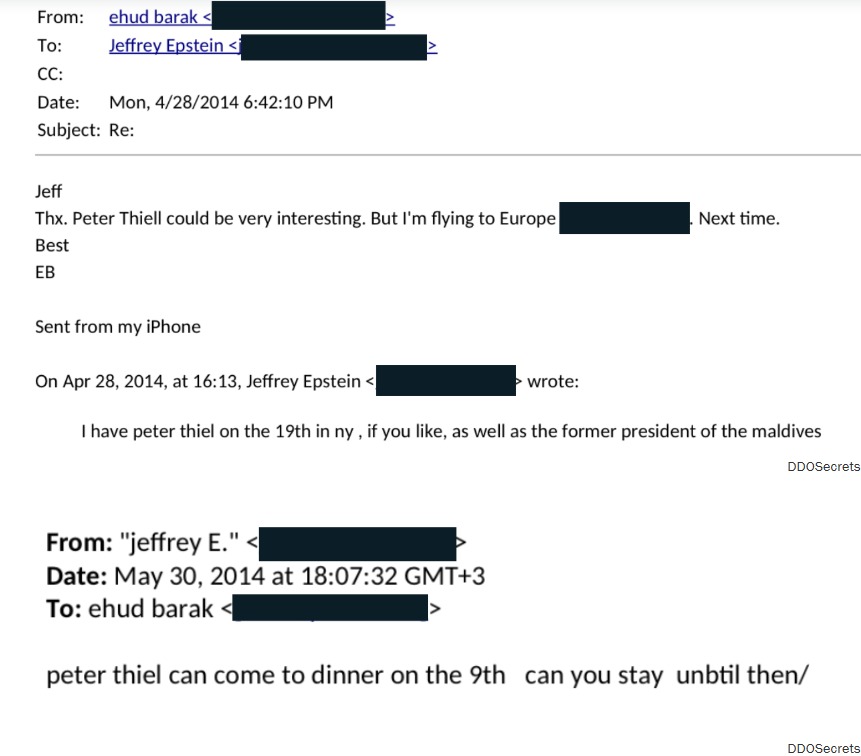Click the 'peter thiel can come to dinner' sentence
Screen dimensions: 861x756
[426, 675]
